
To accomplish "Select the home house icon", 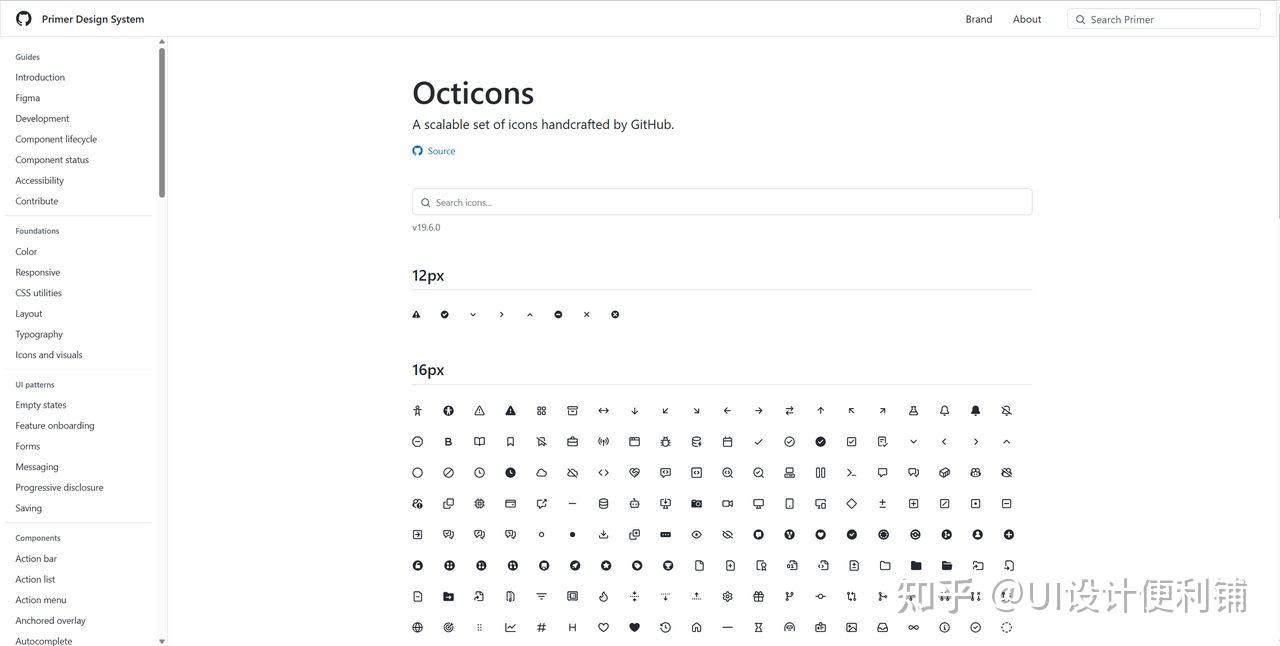I will [x=696, y=628].
